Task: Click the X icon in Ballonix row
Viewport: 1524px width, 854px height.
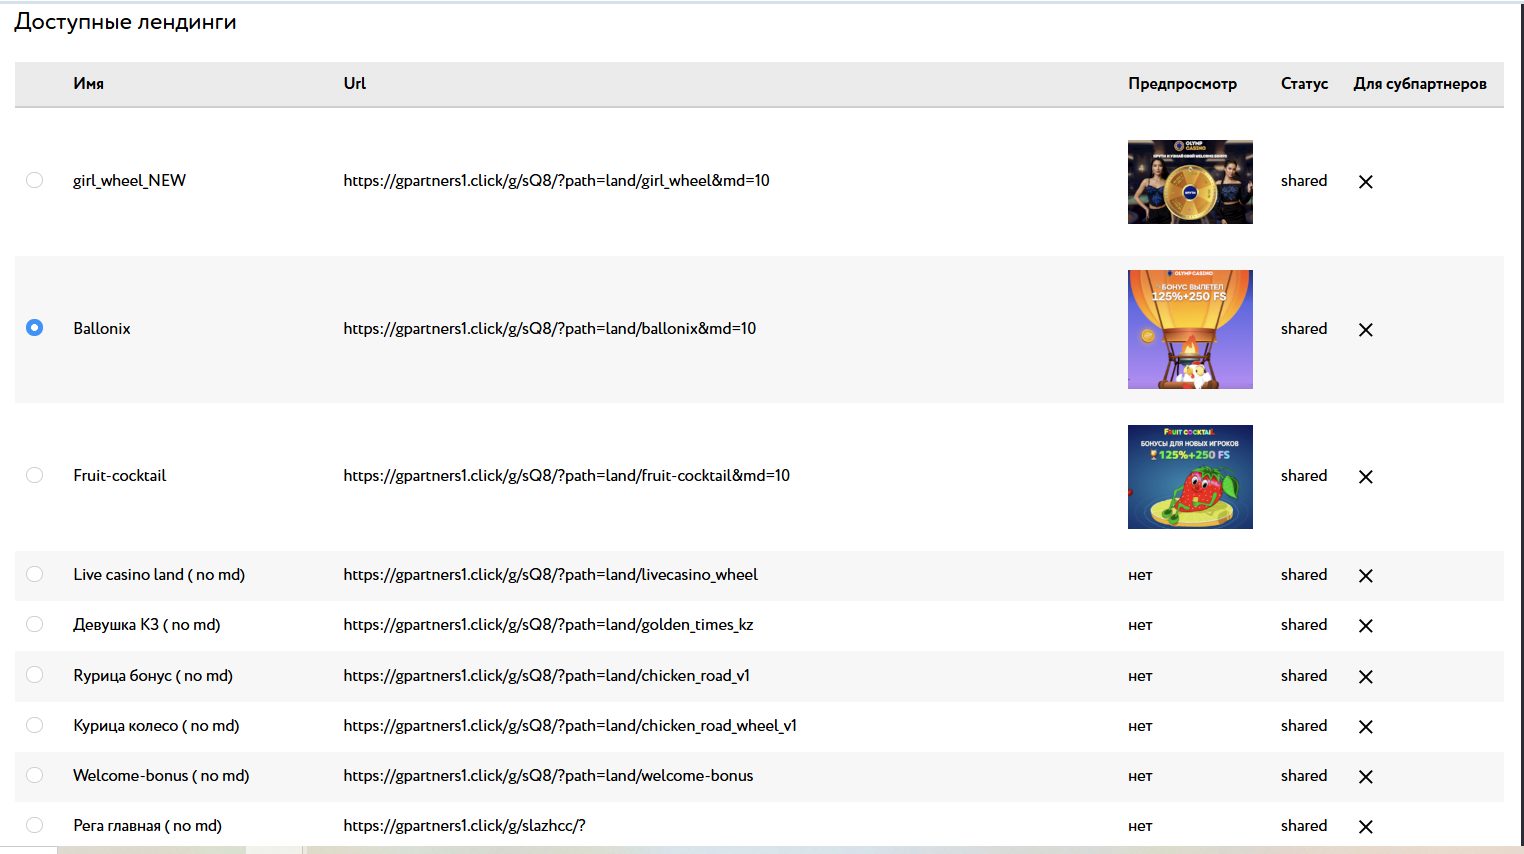Action: [x=1365, y=330]
